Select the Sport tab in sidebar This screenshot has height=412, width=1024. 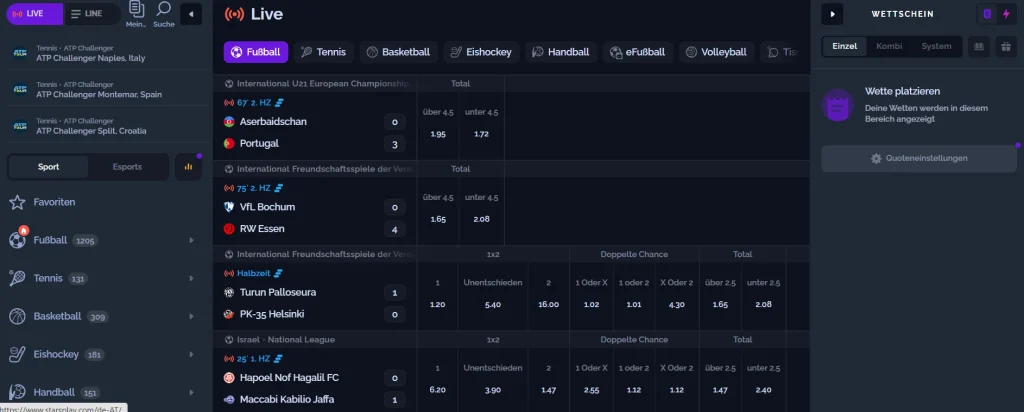[x=48, y=166]
